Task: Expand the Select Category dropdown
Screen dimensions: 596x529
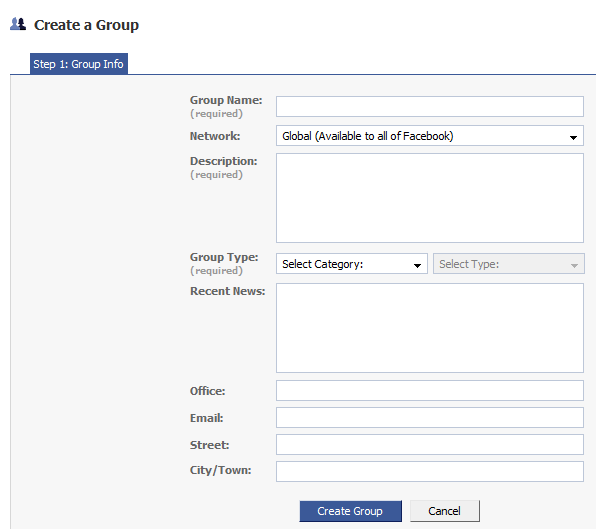Action: coord(352,264)
